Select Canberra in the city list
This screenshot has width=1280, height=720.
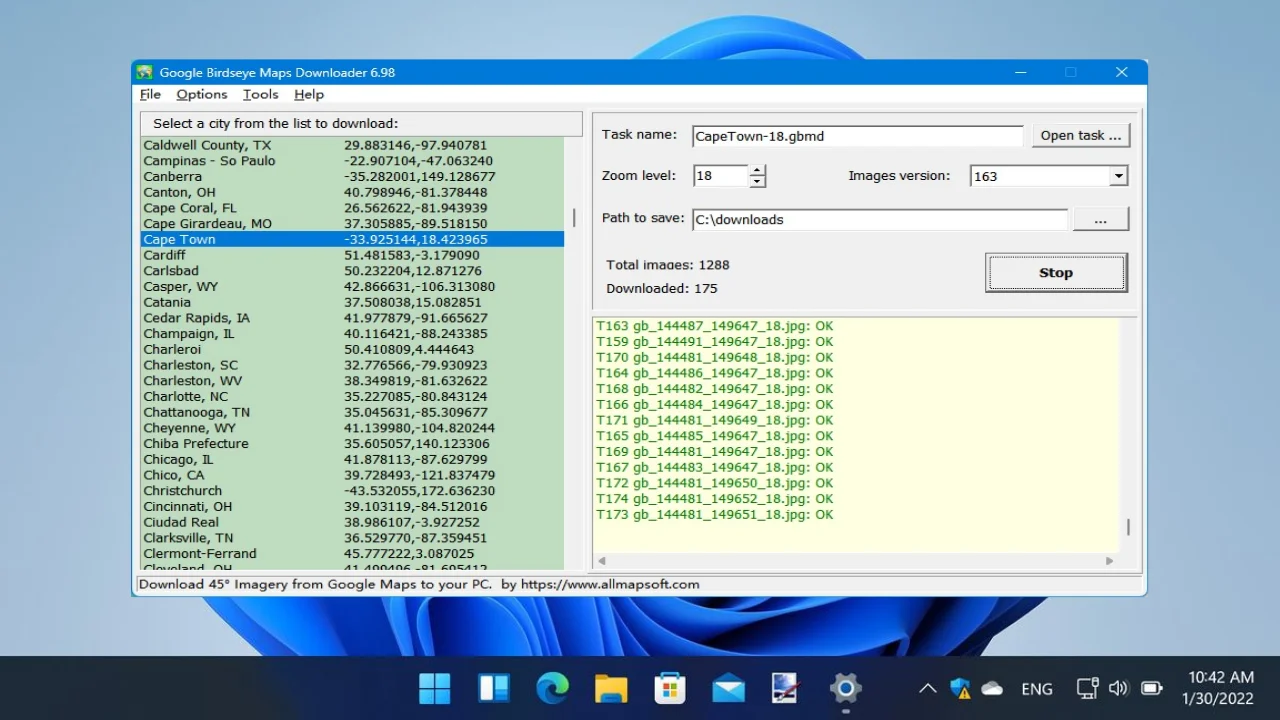[x=352, y=177]
